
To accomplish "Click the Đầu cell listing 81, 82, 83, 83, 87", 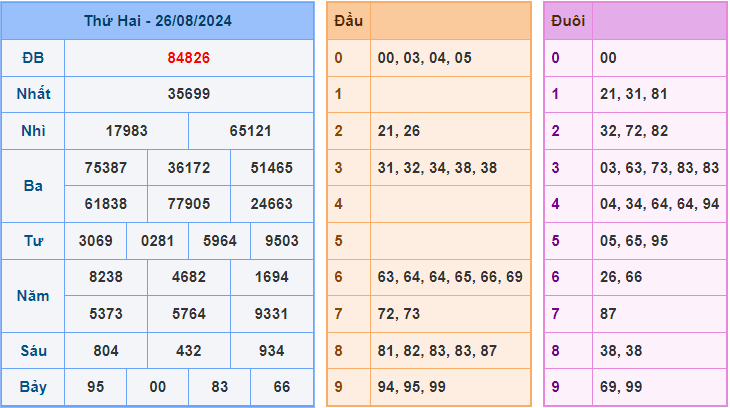I will point(450,351).
